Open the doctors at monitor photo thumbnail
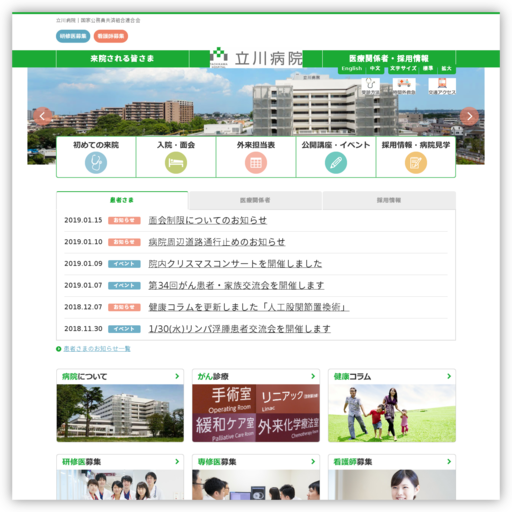The width and height of the screenshot is (512, 512). (256, 485)
